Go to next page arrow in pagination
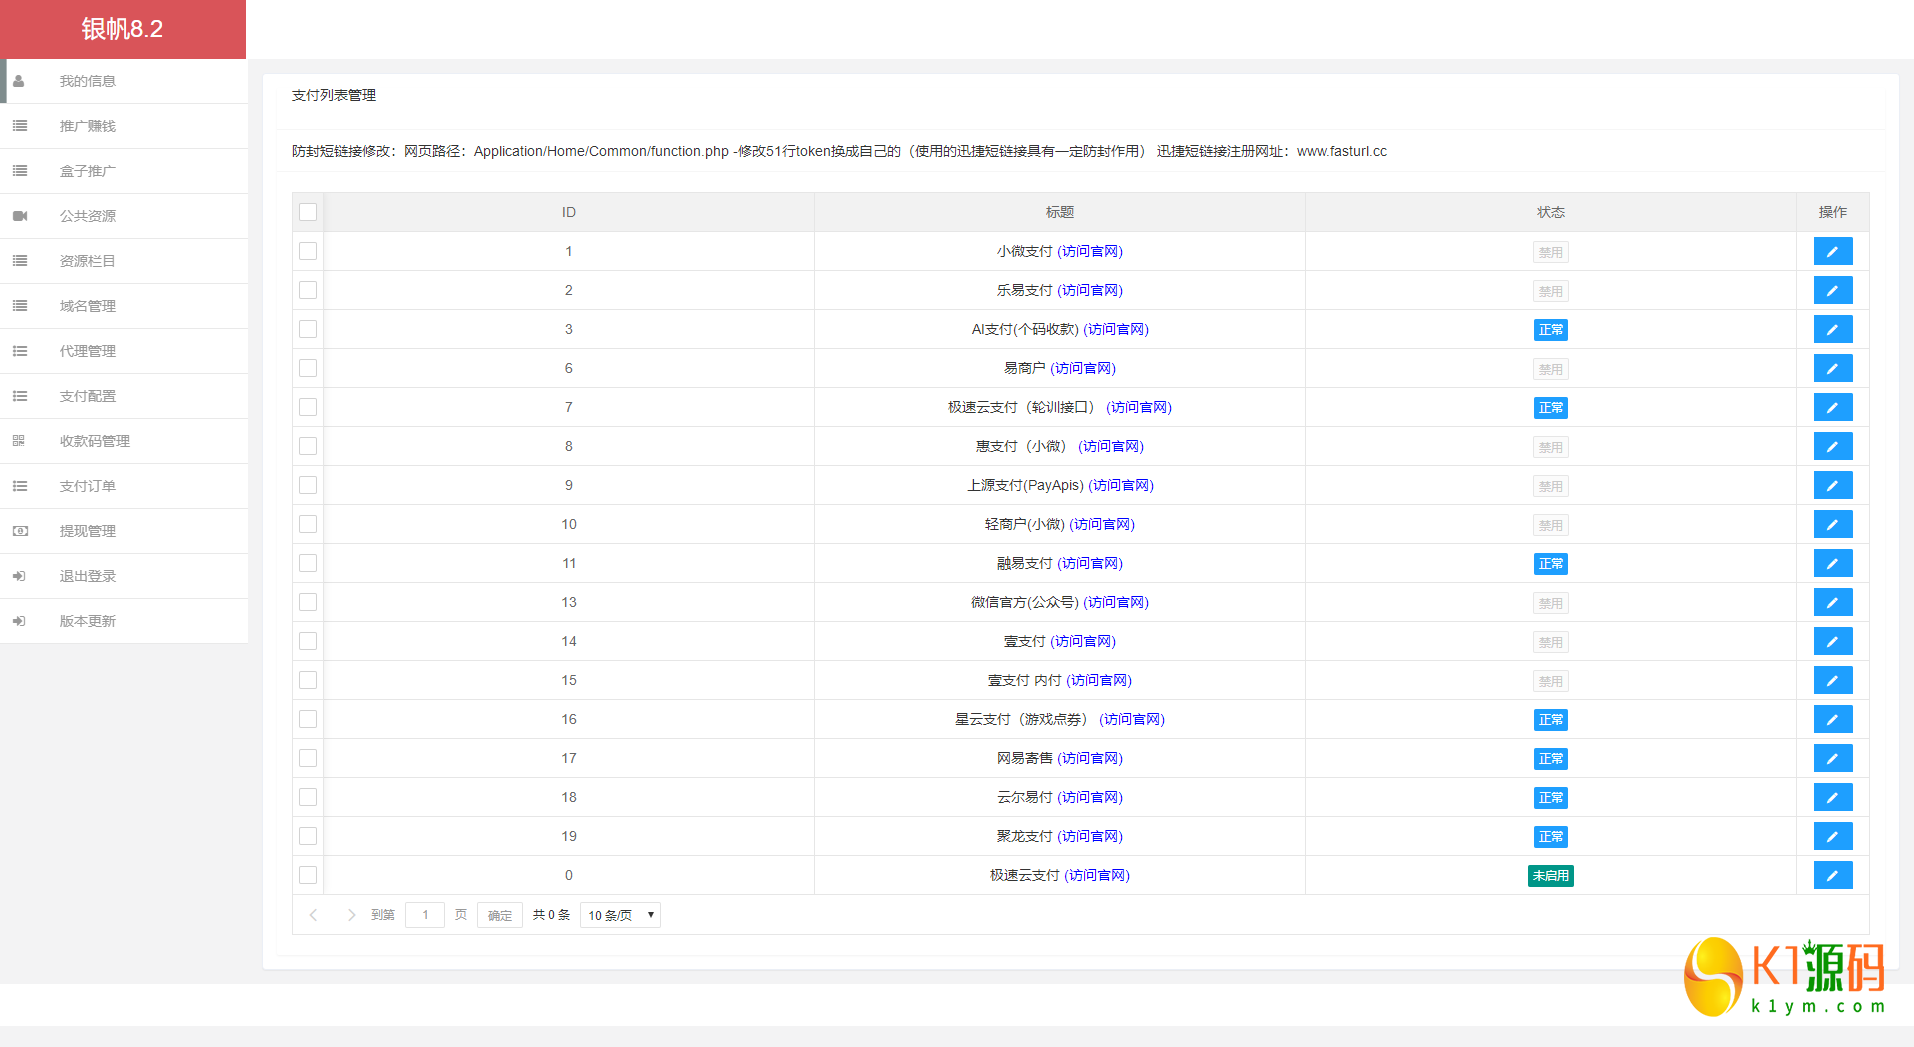Viewport: 1914px width, 1047px height. pyautogui.click(x=351, y=915)
